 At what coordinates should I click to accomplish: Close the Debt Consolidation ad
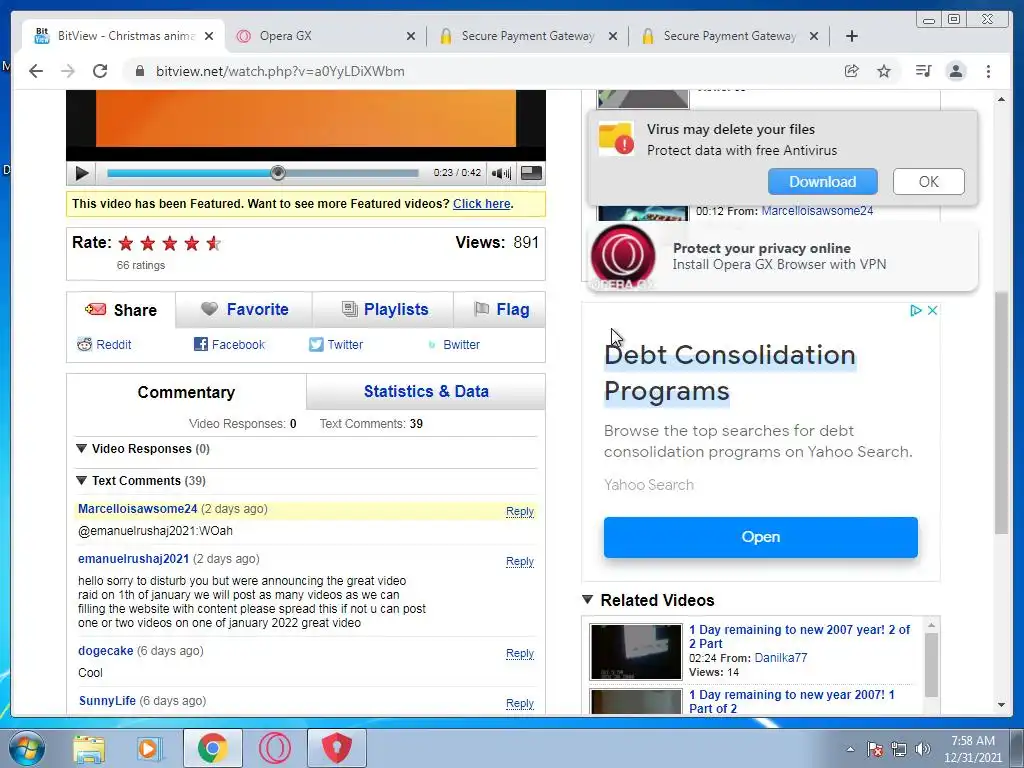tap(933, 310)
